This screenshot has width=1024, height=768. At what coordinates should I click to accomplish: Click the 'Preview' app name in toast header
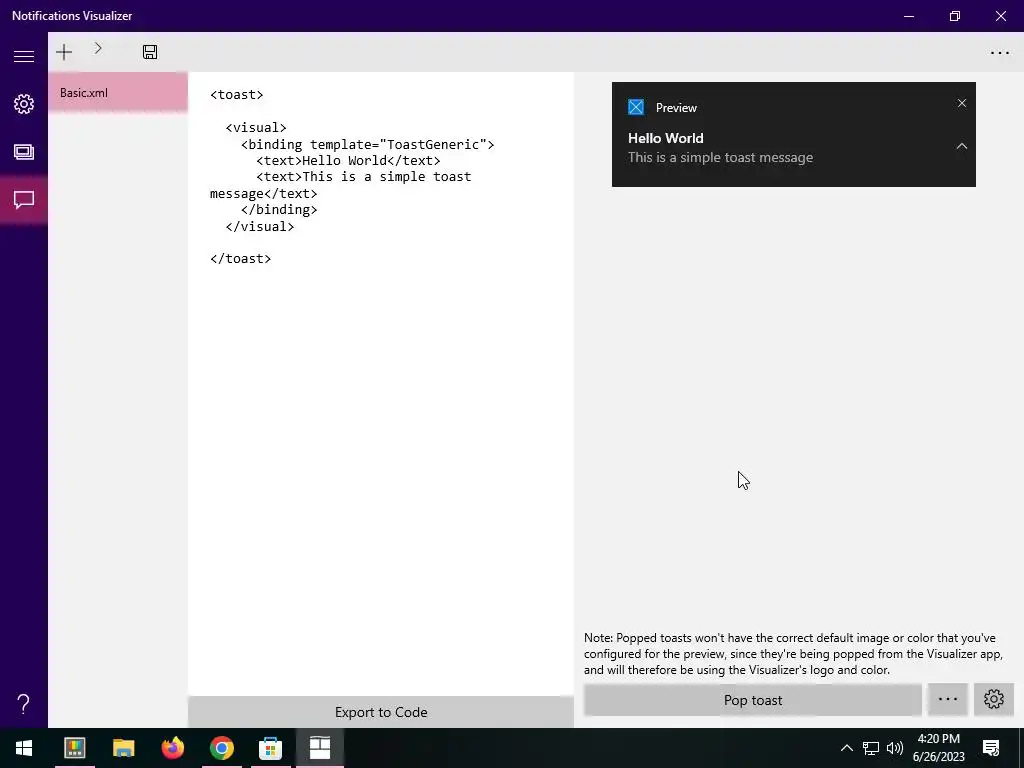(676, 108)
